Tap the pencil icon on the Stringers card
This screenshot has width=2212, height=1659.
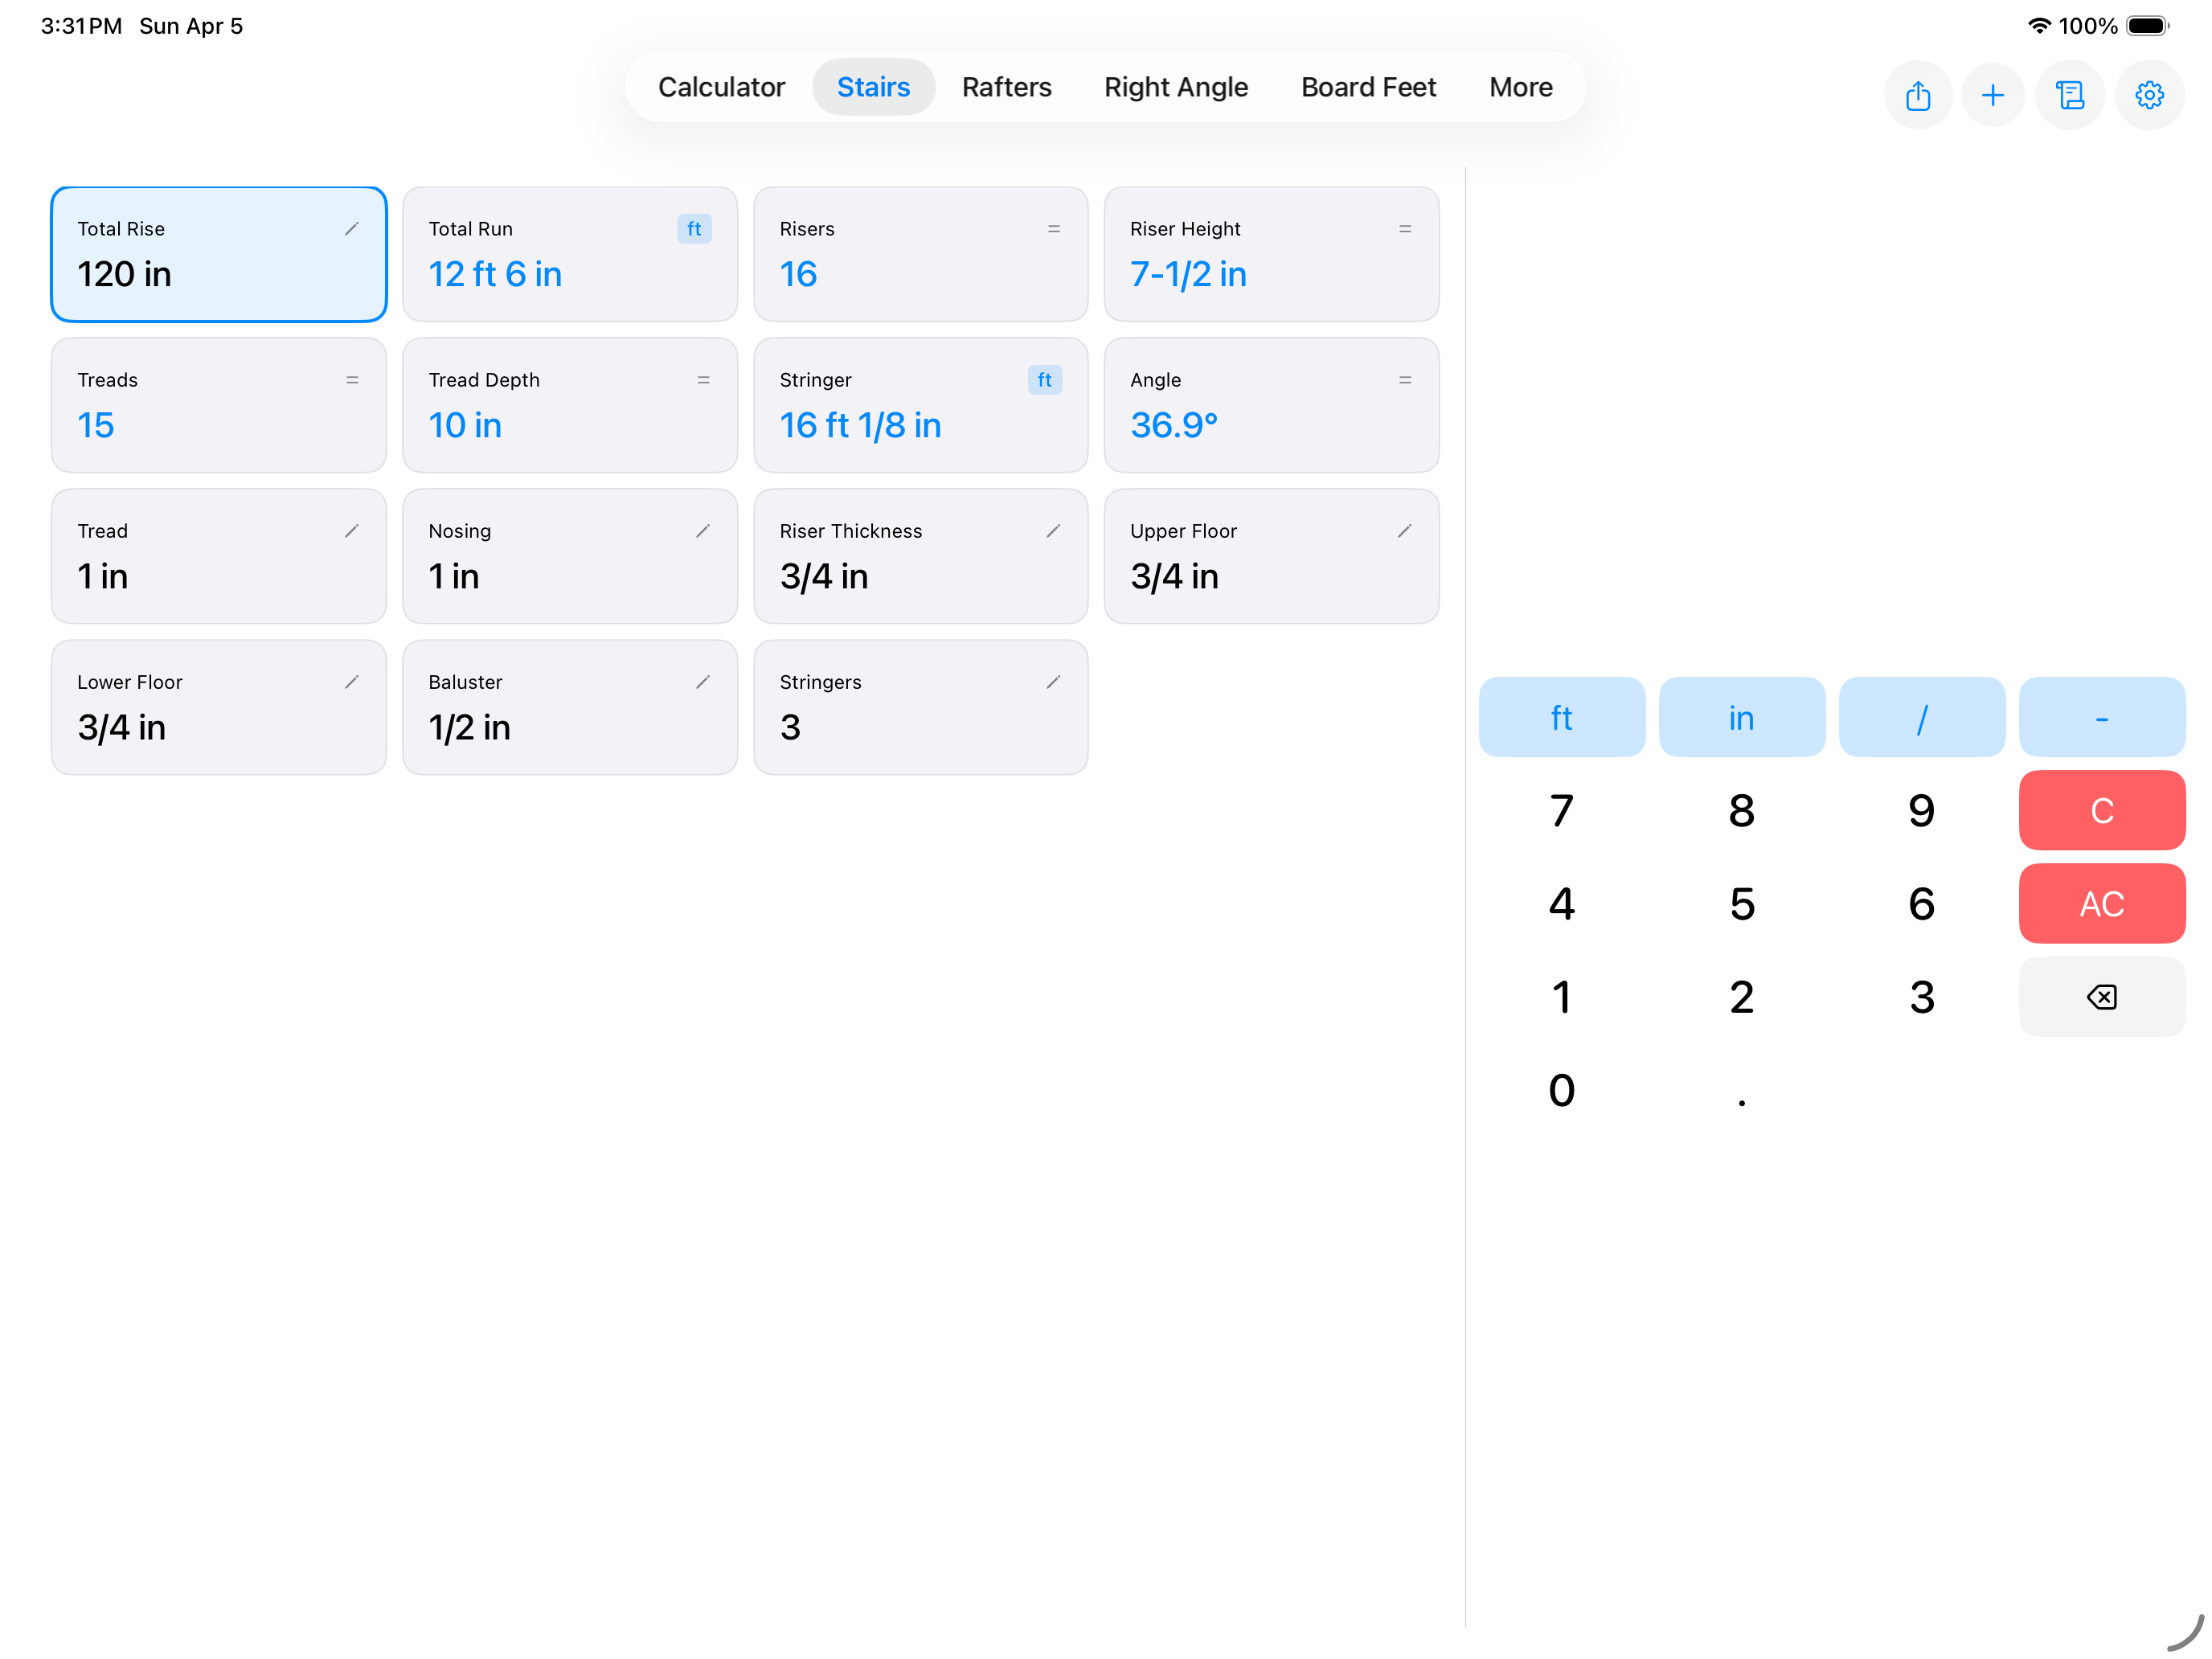tap(1054, 682)
